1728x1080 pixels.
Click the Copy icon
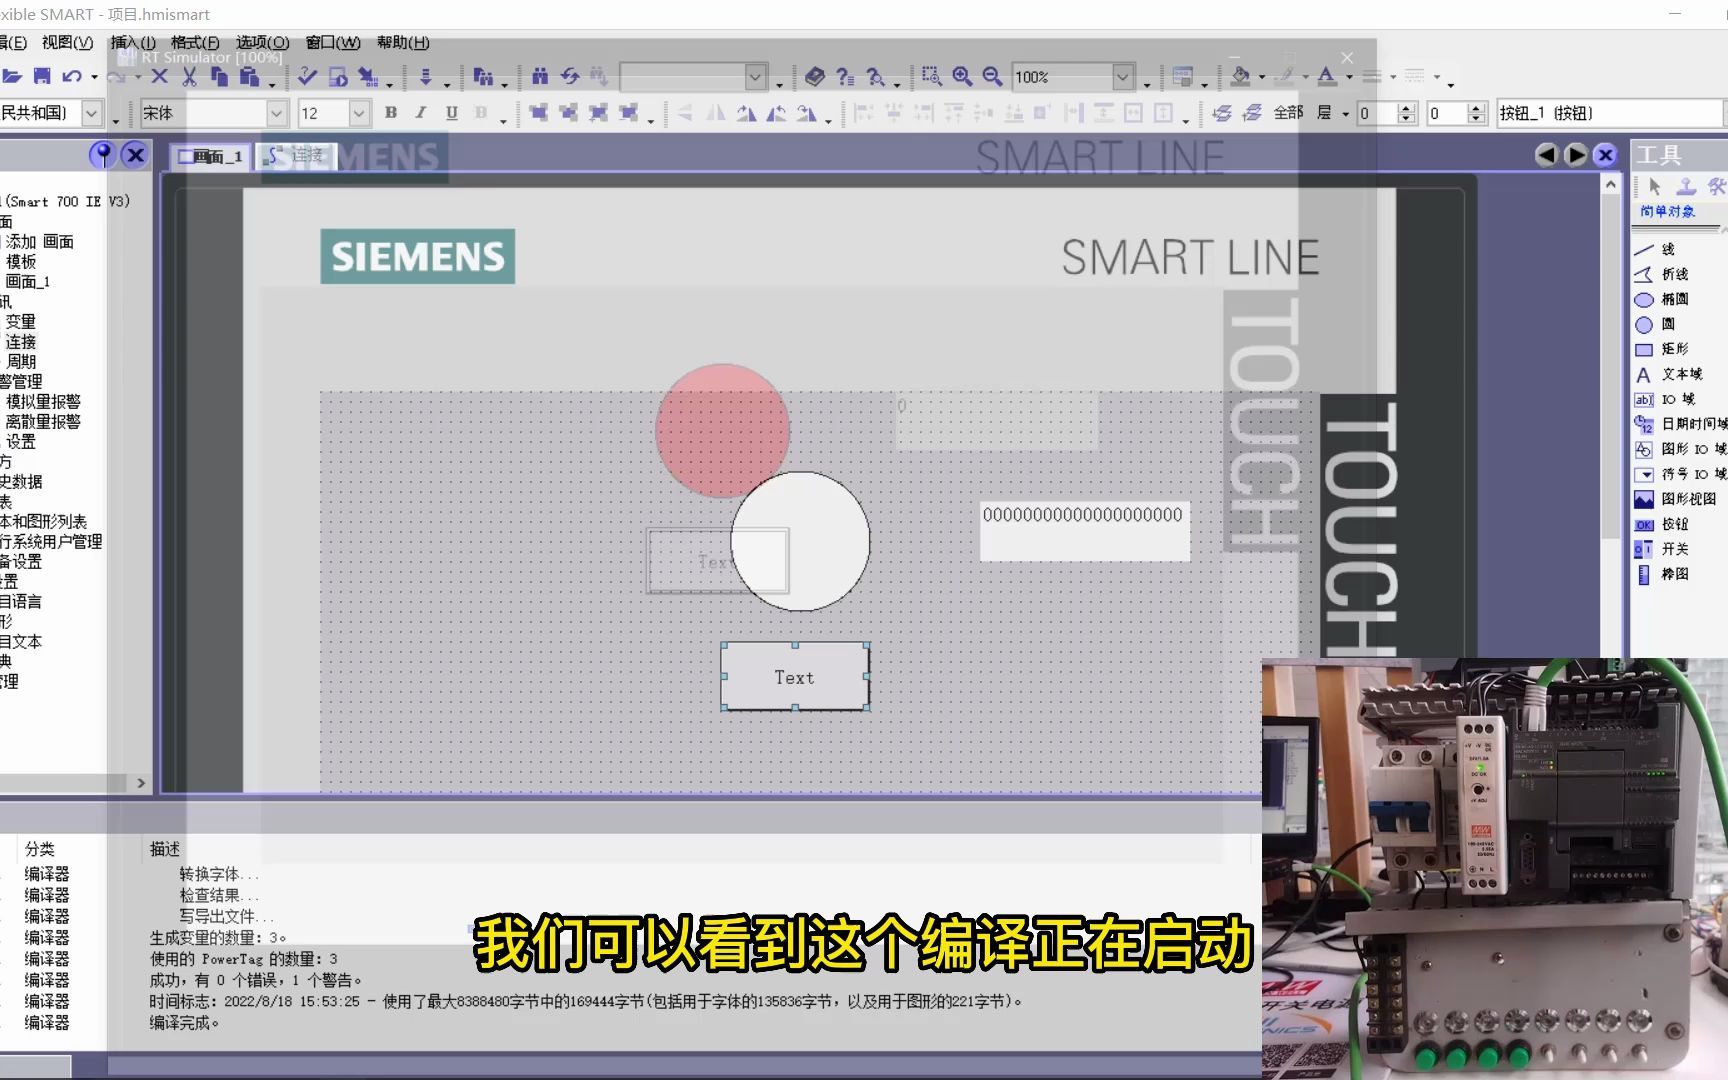(219, 76)
